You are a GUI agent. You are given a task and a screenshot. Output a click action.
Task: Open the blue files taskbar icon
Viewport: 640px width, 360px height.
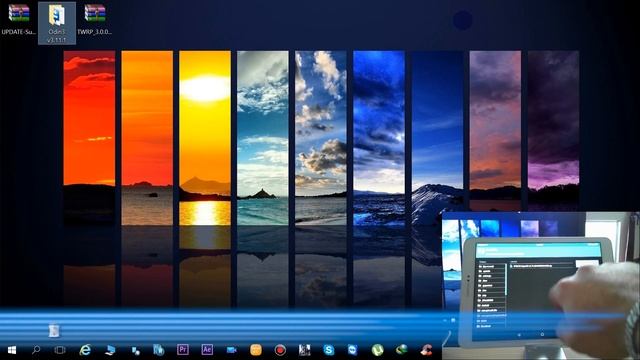point(158,350)
